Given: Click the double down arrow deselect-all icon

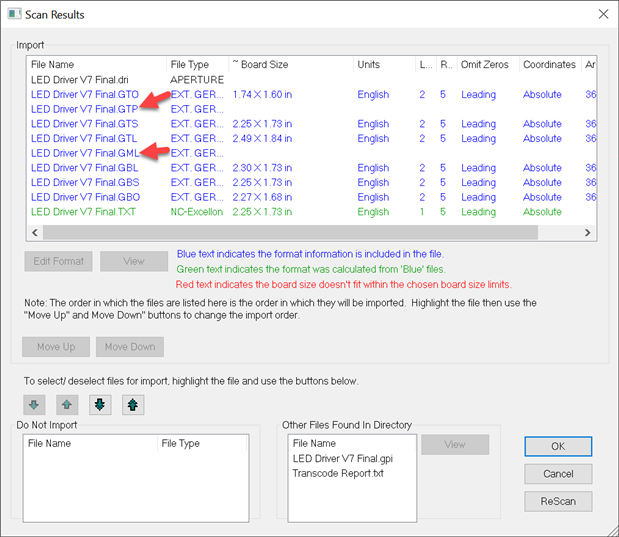Looking at the screenshot, I should [100, 405].
